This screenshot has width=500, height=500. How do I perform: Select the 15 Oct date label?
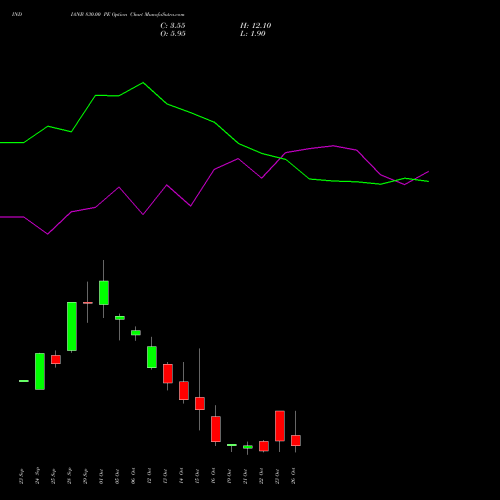coord(197,476)
